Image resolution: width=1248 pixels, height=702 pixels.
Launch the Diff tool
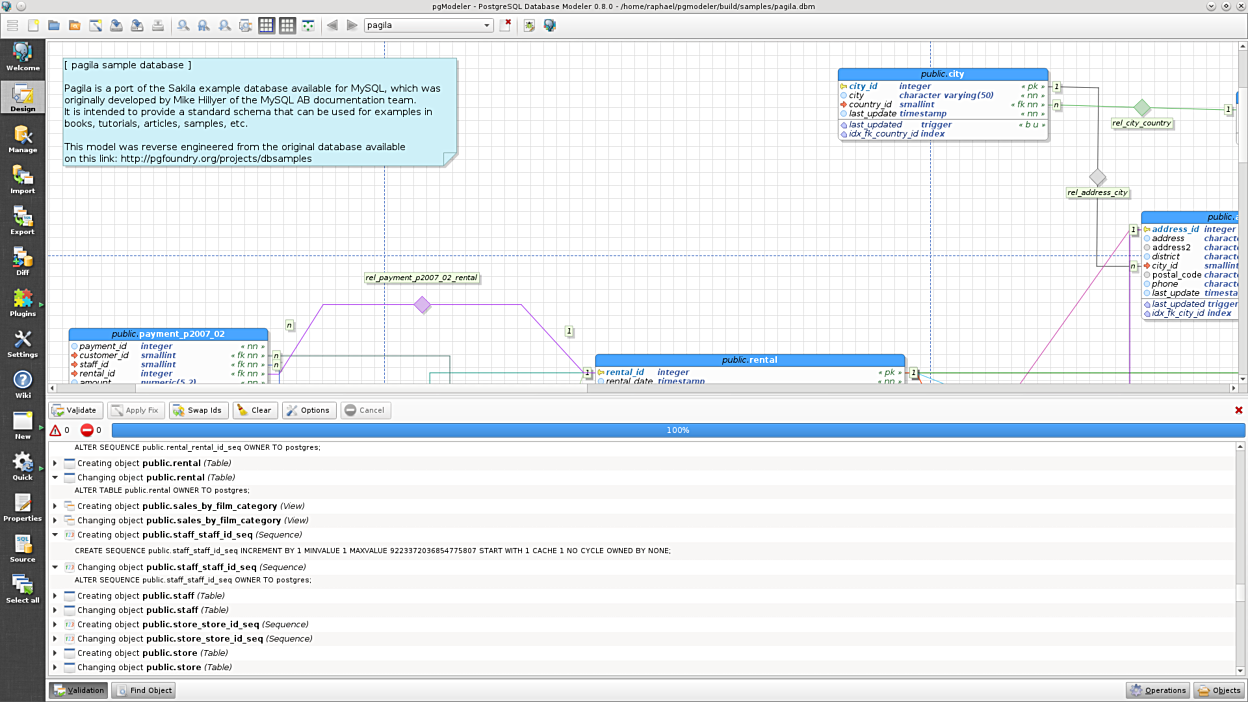coord(22,261)
